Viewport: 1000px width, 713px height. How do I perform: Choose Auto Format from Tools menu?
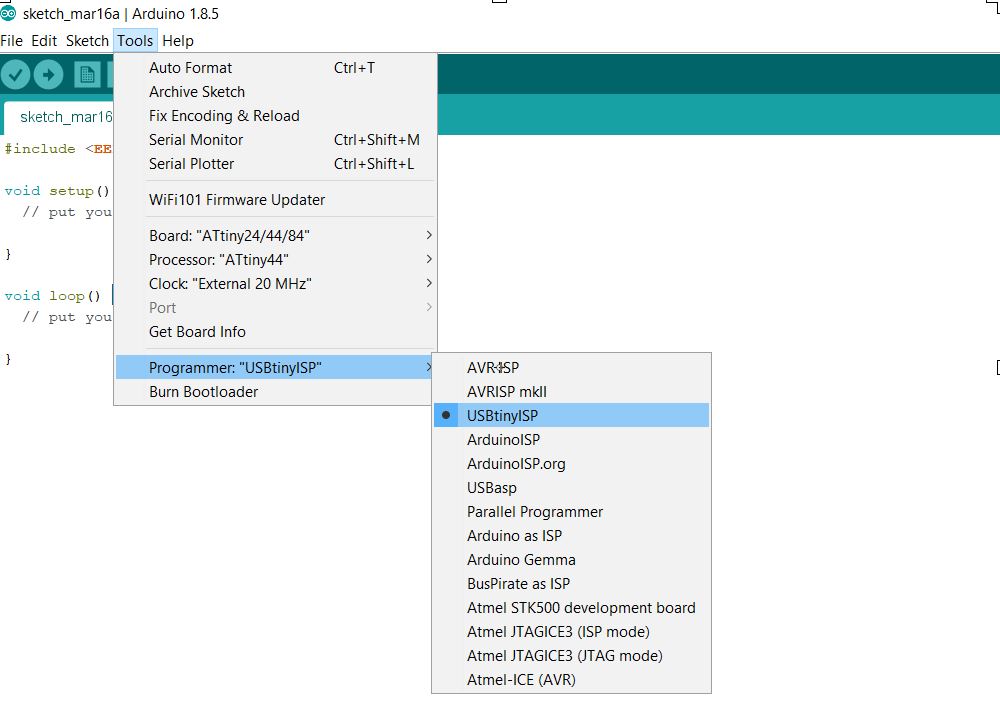(x=276, y=68)
